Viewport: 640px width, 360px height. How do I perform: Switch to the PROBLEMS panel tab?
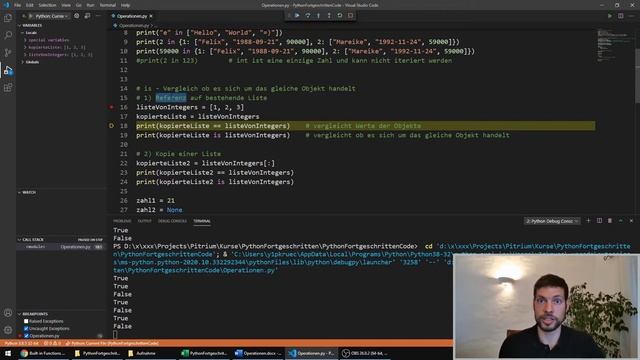(122, 221)
